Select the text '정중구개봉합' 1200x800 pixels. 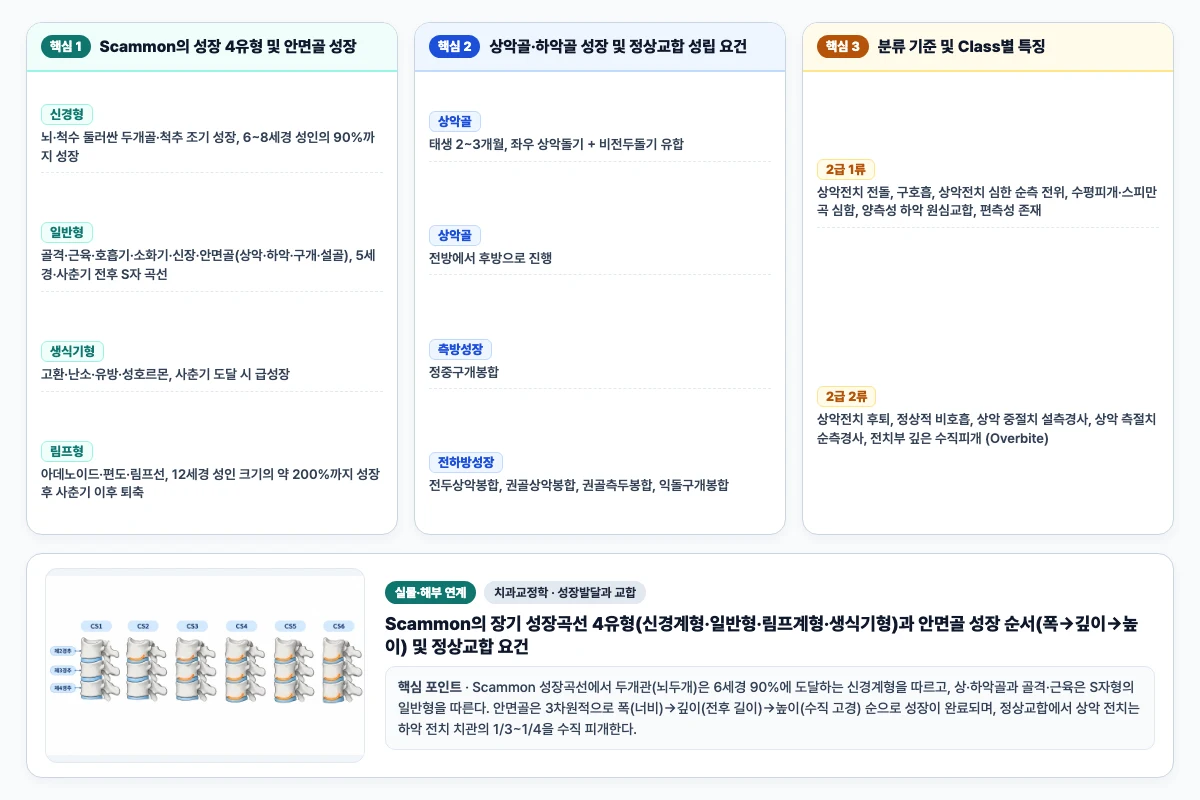click(x=464, y=372)
